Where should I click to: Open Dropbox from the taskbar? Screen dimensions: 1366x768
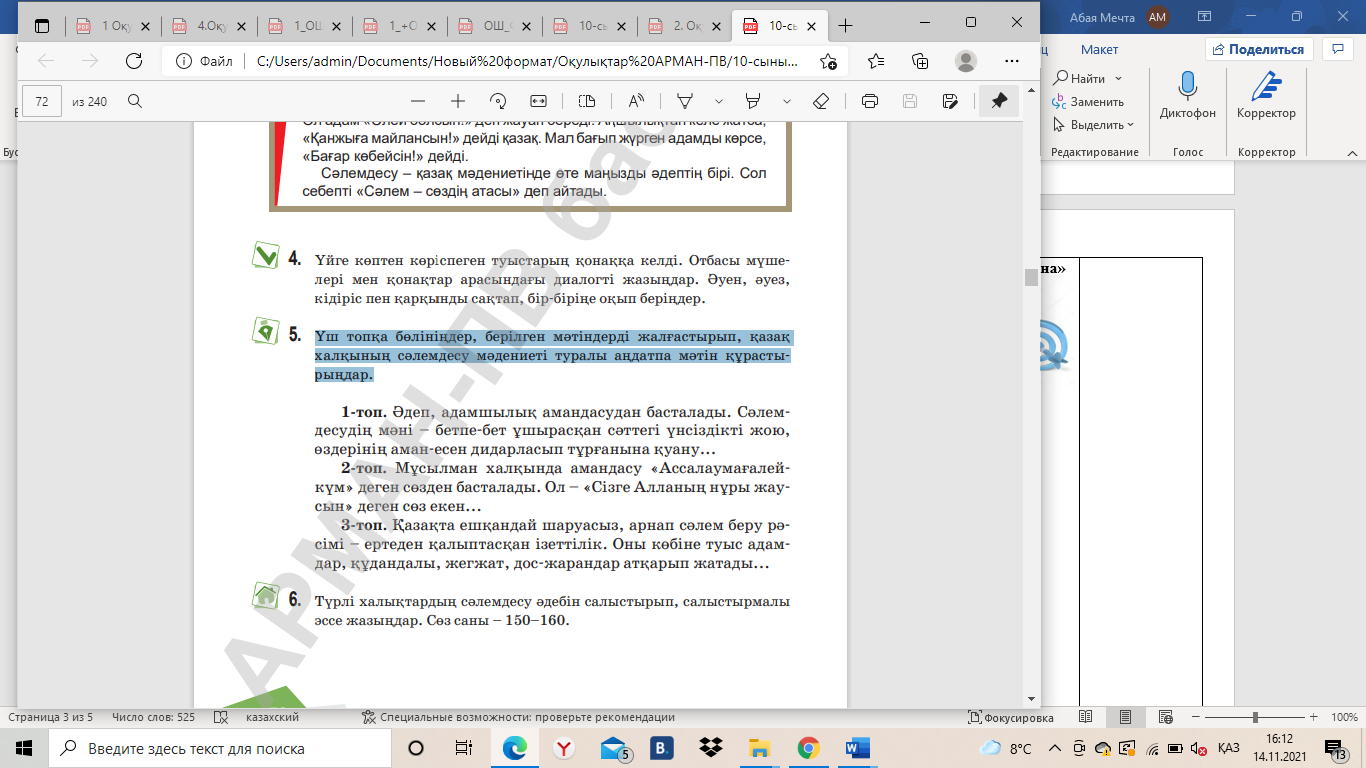711,748
